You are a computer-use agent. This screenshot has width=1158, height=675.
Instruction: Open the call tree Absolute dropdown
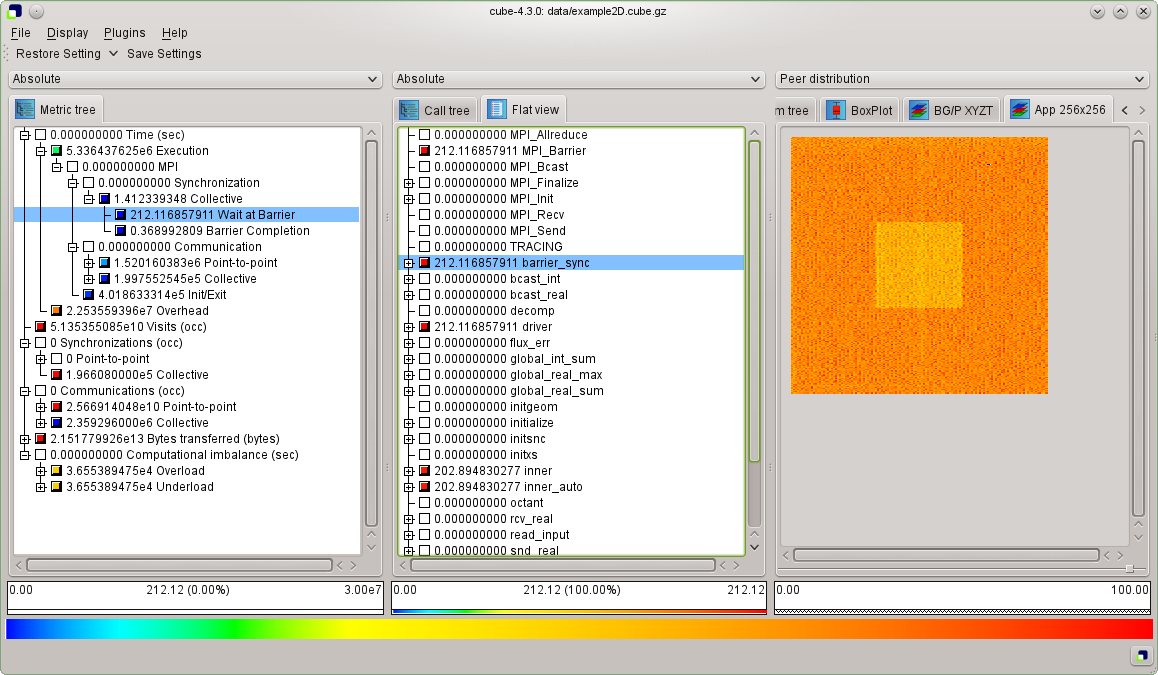tap(578, 79)
